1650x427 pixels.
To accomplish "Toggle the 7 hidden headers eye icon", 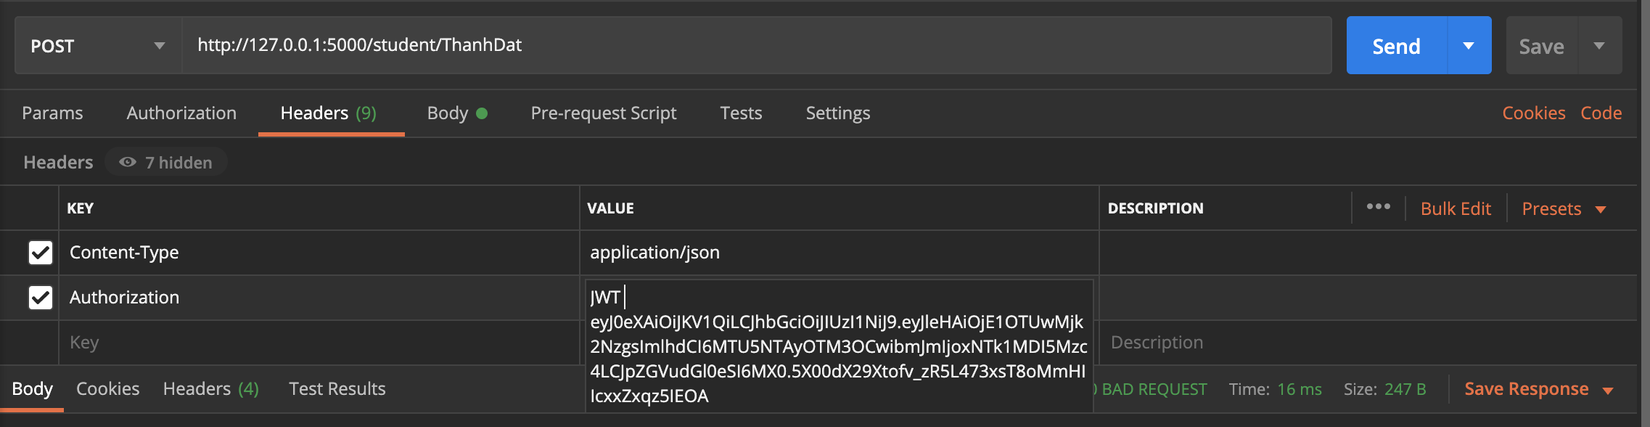I will click(x=128, y=162).
